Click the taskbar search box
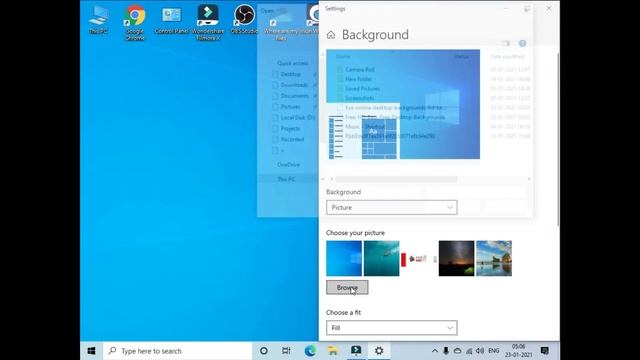 click(178, 351)
